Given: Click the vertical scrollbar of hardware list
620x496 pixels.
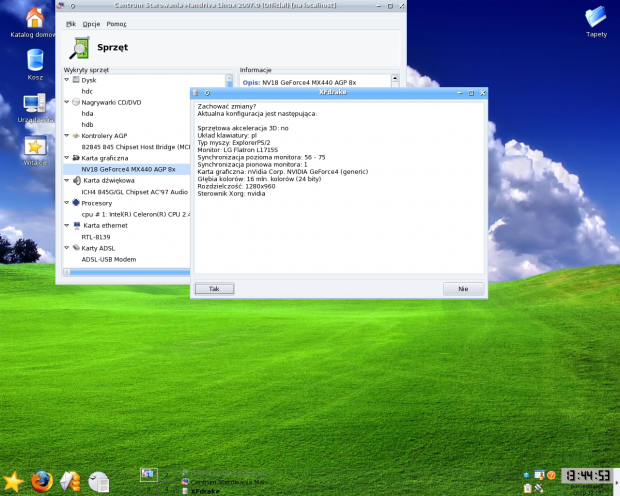Looking at the screenshot, I should (x=229, y=81).
